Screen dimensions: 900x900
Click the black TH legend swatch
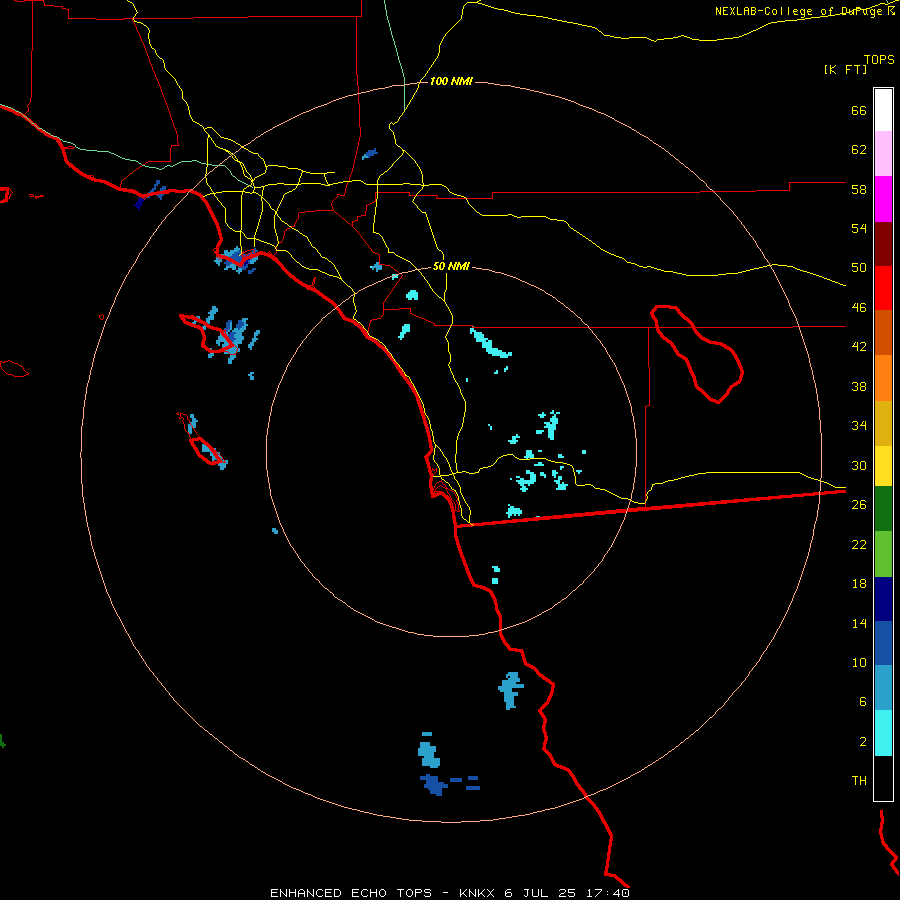[x=883, y=778]
